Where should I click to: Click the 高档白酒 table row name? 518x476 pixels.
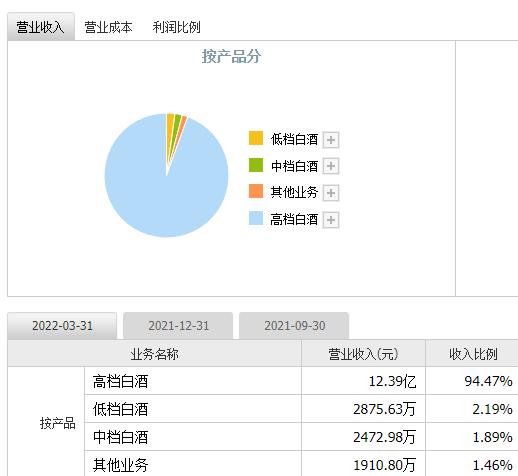point(120,381)
